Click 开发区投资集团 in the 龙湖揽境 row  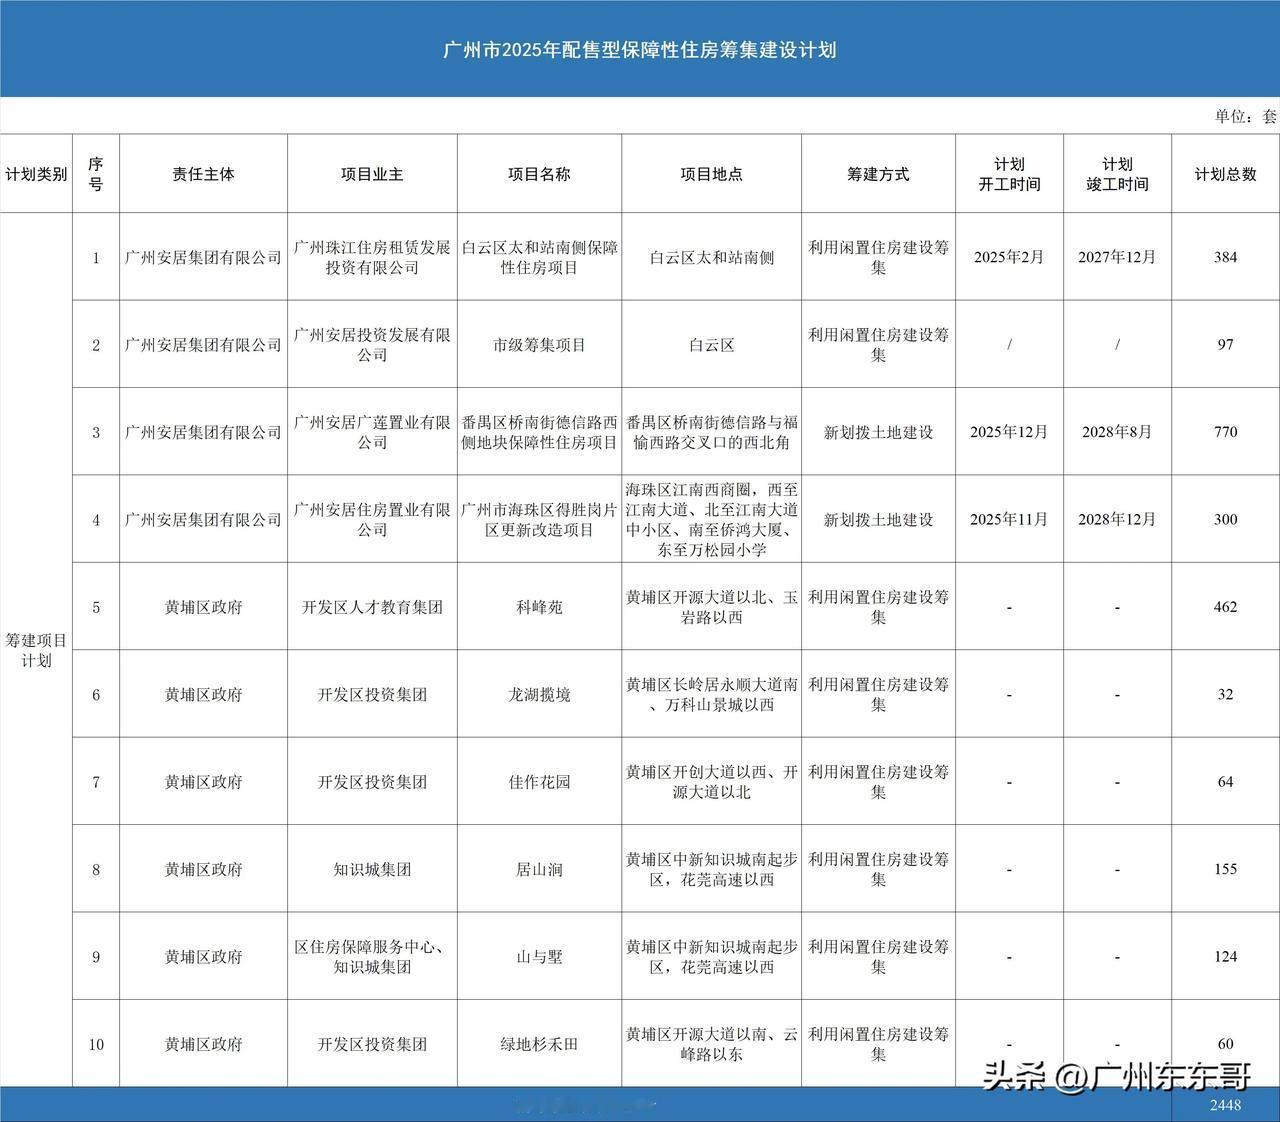tap(372, 694)
